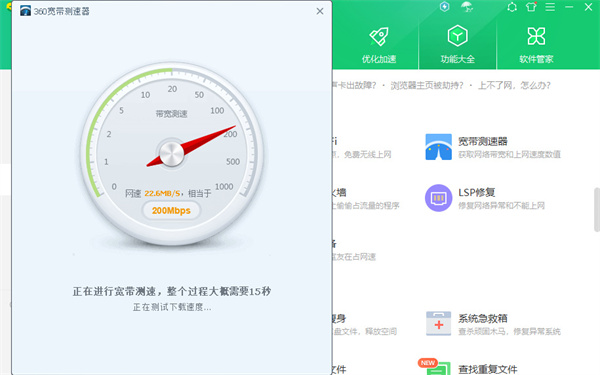
Task: Click the blue shield icon in title bar
Action: [x=445, y=7]
